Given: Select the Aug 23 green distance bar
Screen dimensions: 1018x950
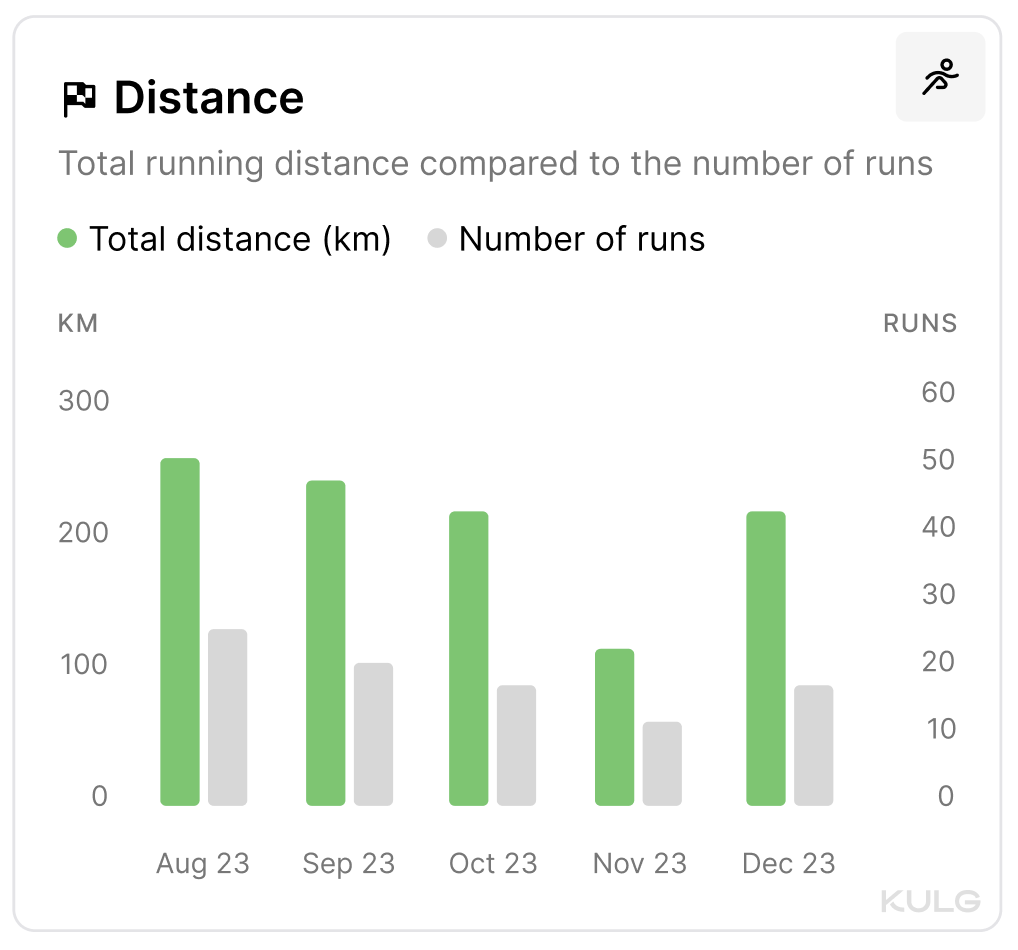Looking at the screenshot, I should (x=180, y=632).
